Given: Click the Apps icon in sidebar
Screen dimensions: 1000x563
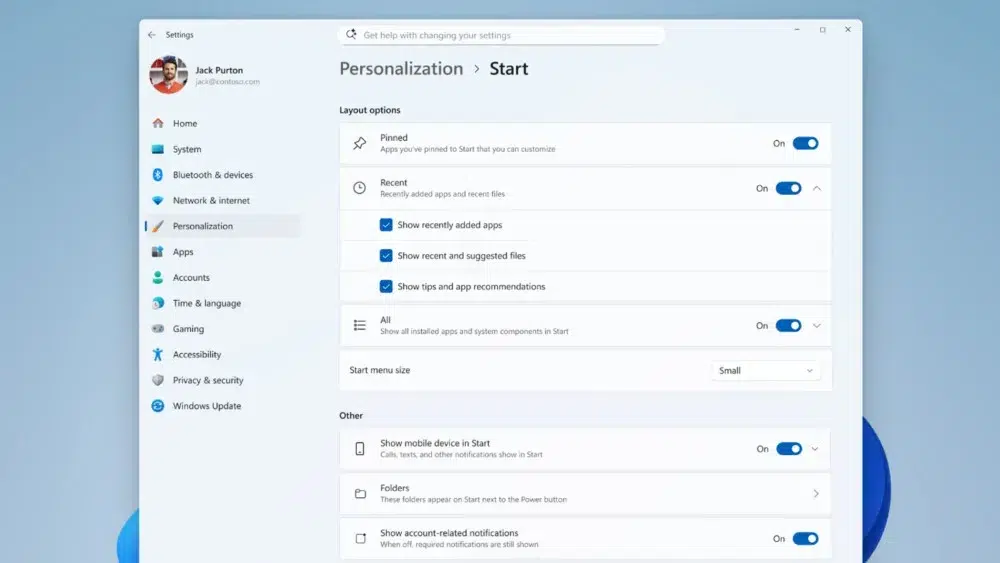Looking at the screenshot, I should 158,252.
